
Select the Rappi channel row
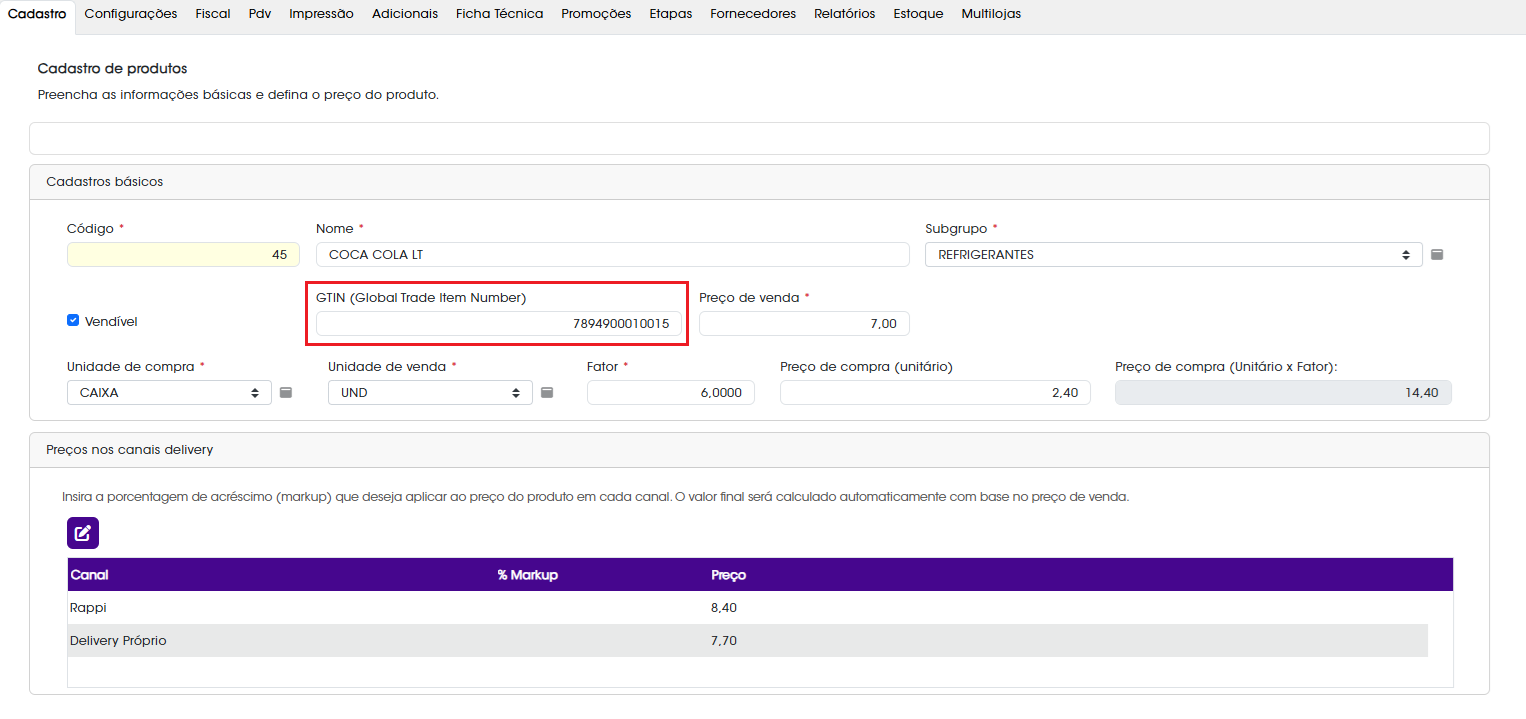(748, 608)
